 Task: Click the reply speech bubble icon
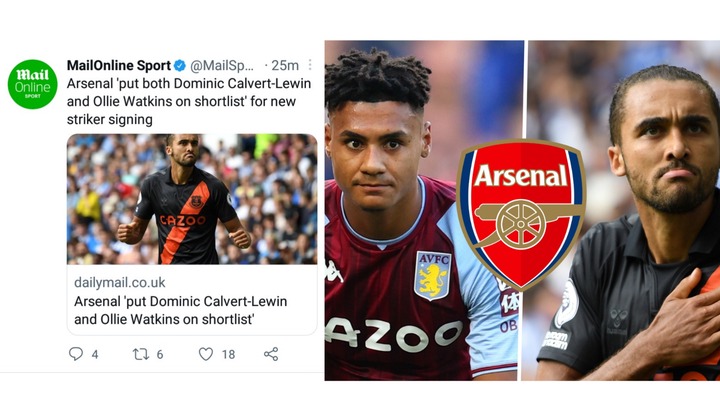tap(76, 354)
